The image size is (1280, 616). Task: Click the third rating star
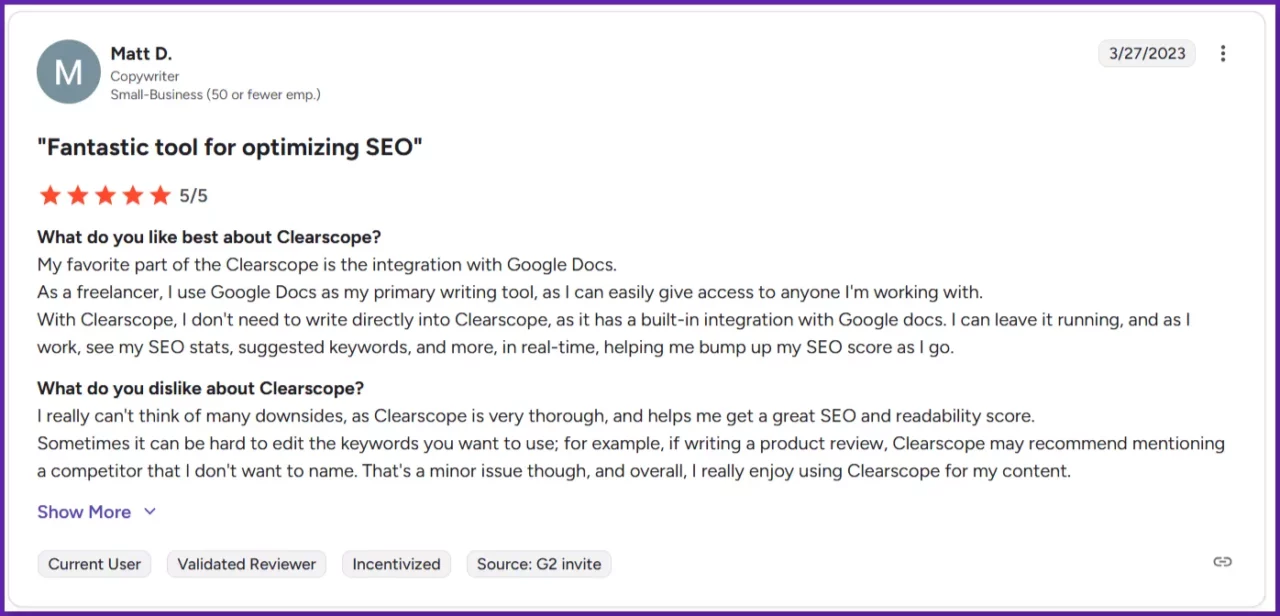105,196
